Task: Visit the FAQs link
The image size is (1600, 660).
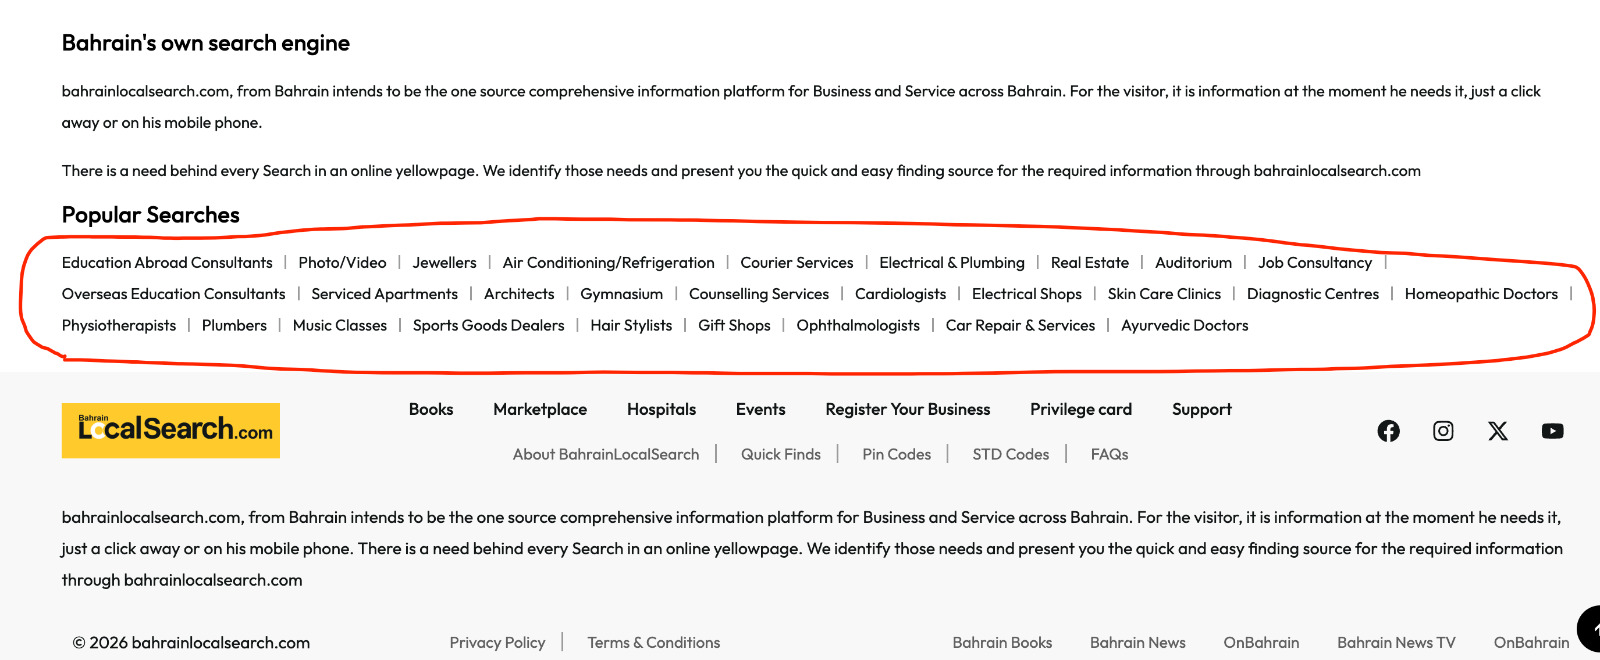Action: pyautogui.click(x=1109, y=454)
